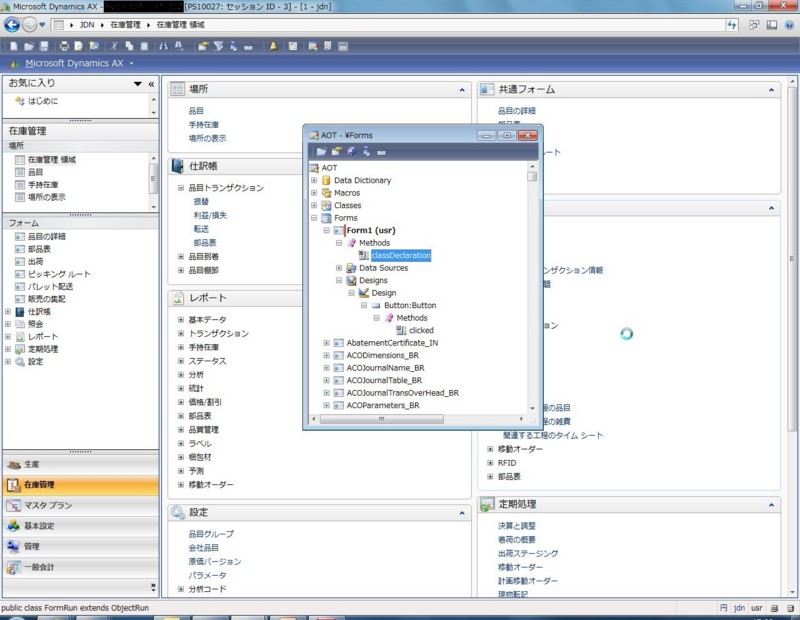Expand Classes node in AOT

click(314, 205)
